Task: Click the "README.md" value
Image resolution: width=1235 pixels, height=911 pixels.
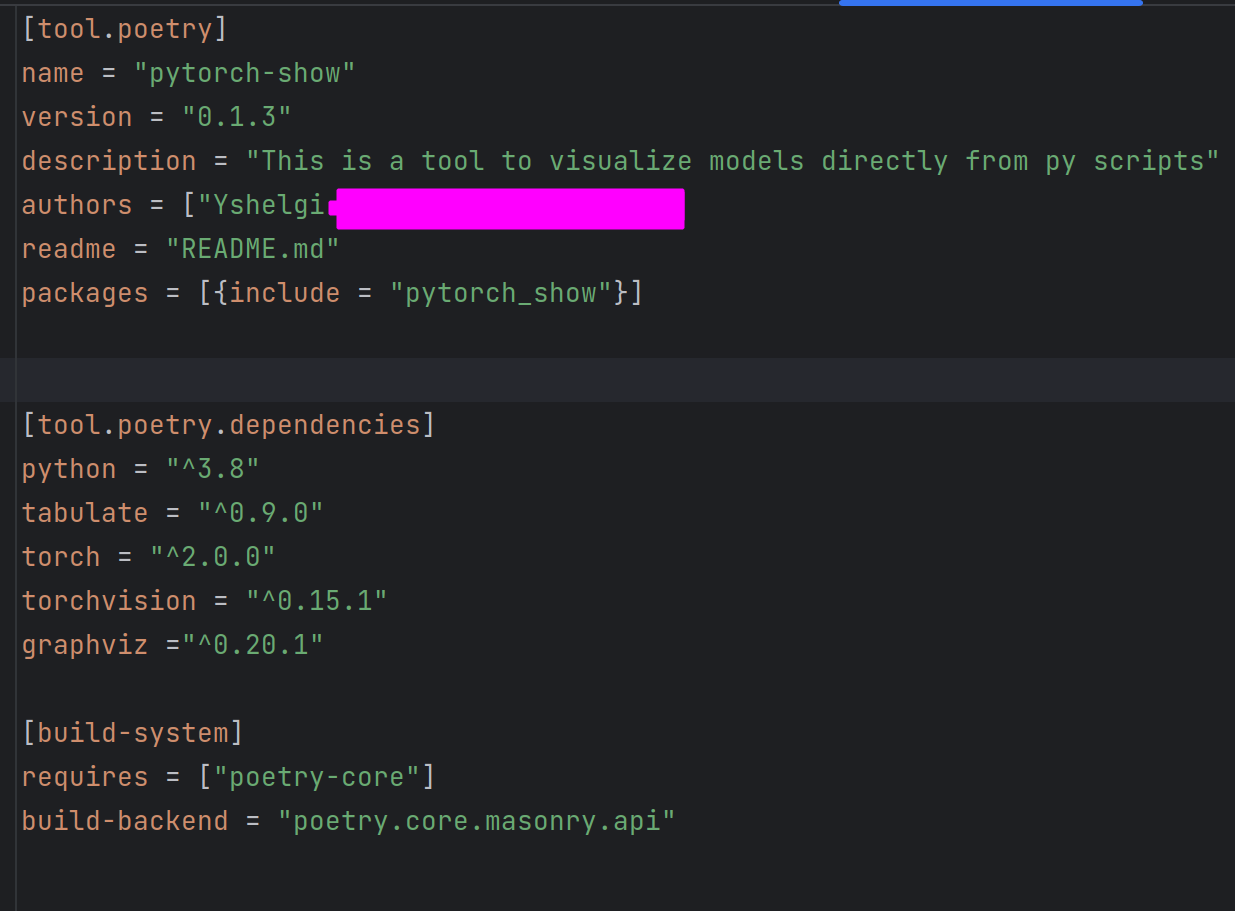Action: coord(253,249)
